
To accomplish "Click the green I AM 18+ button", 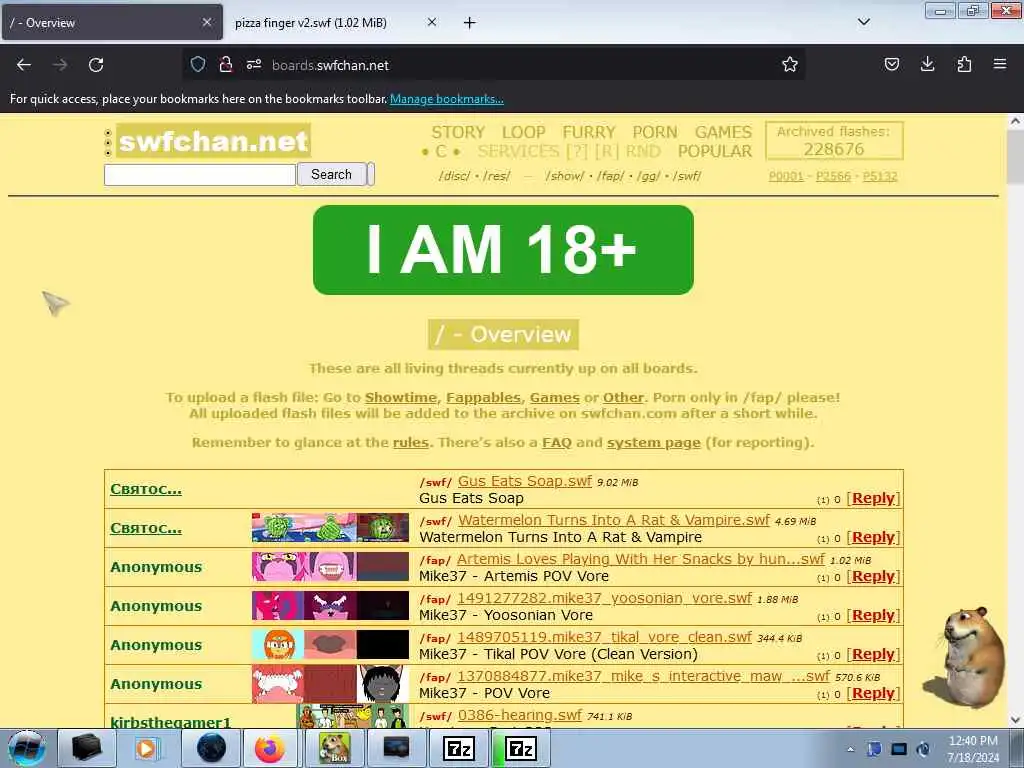I will coord(503,250).
